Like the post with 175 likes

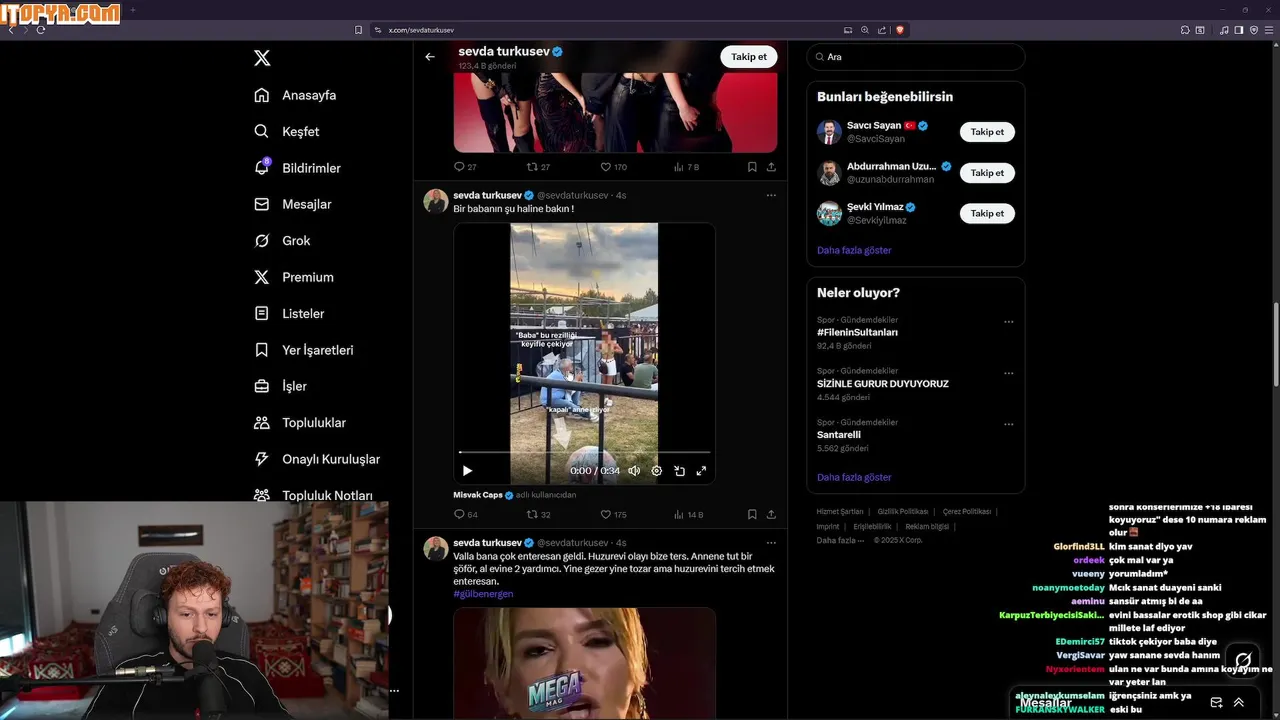pos(614,515)
